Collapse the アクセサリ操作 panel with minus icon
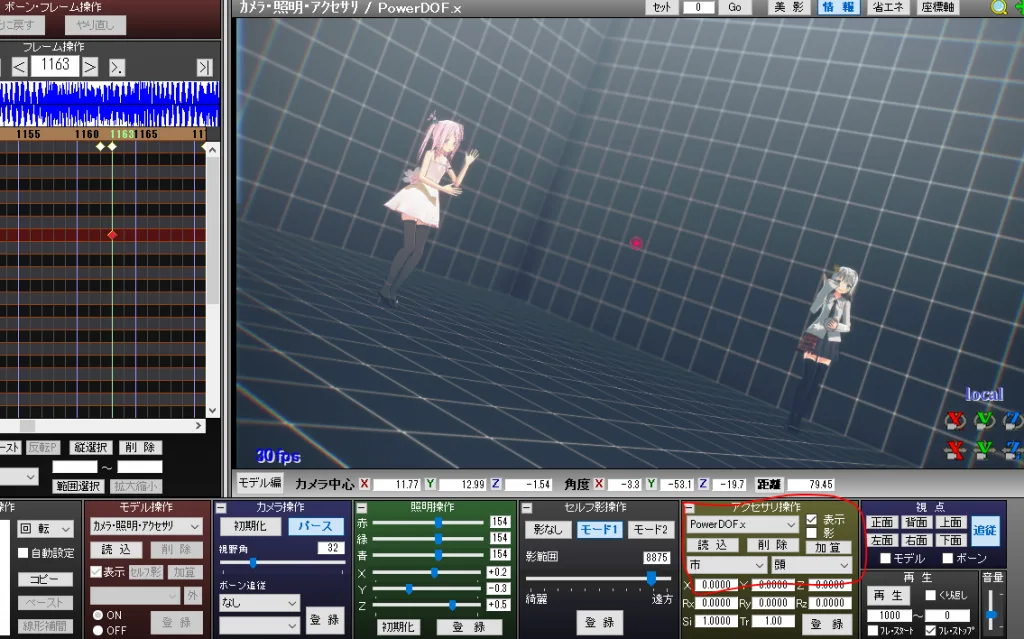 (x=689, y=508)
